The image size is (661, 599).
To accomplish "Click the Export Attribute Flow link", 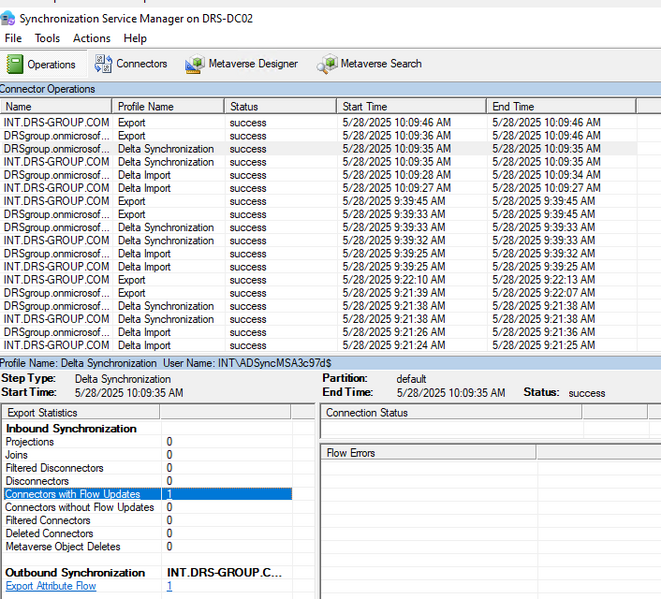I will (51, 586).
